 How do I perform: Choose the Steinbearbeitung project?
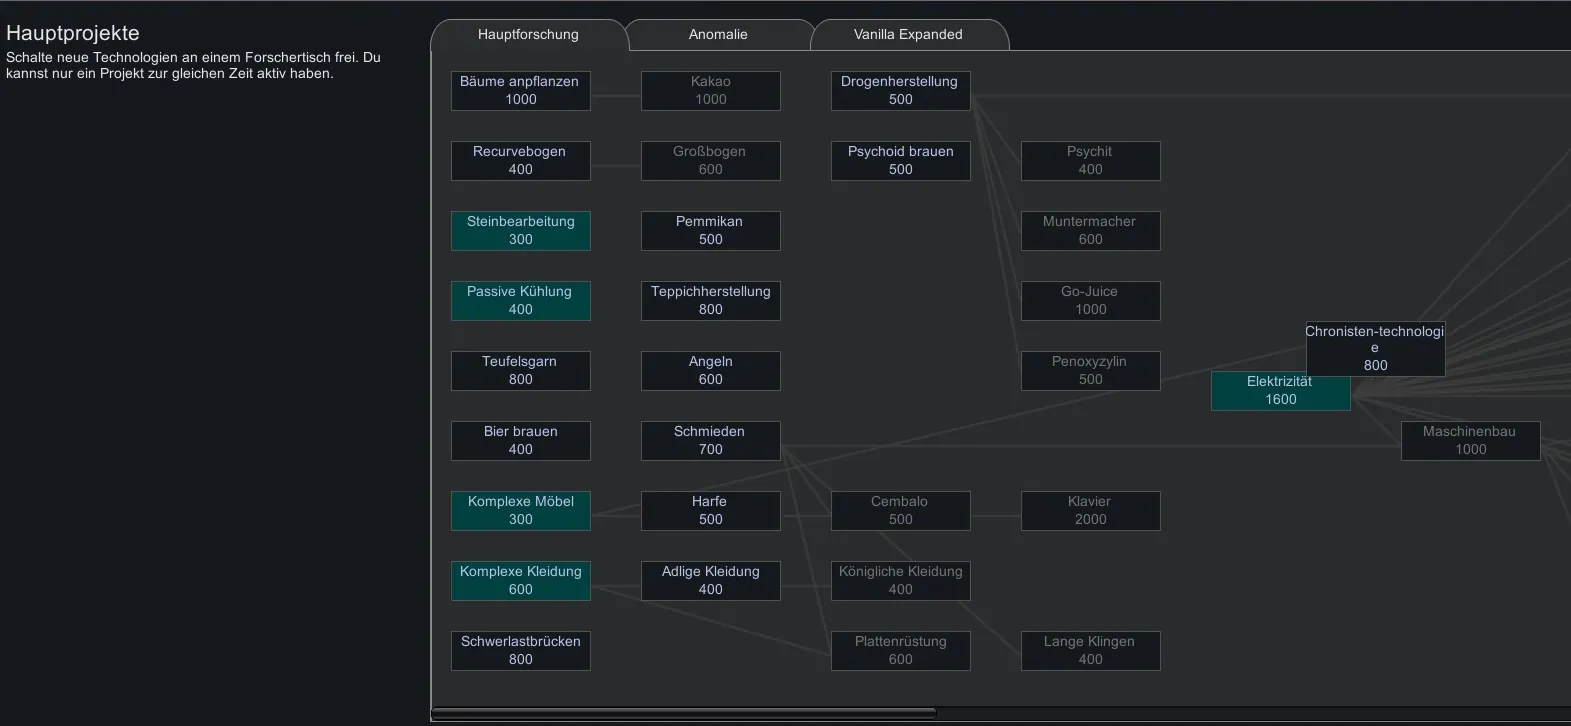pyautogui.click(x=520, y=230)
